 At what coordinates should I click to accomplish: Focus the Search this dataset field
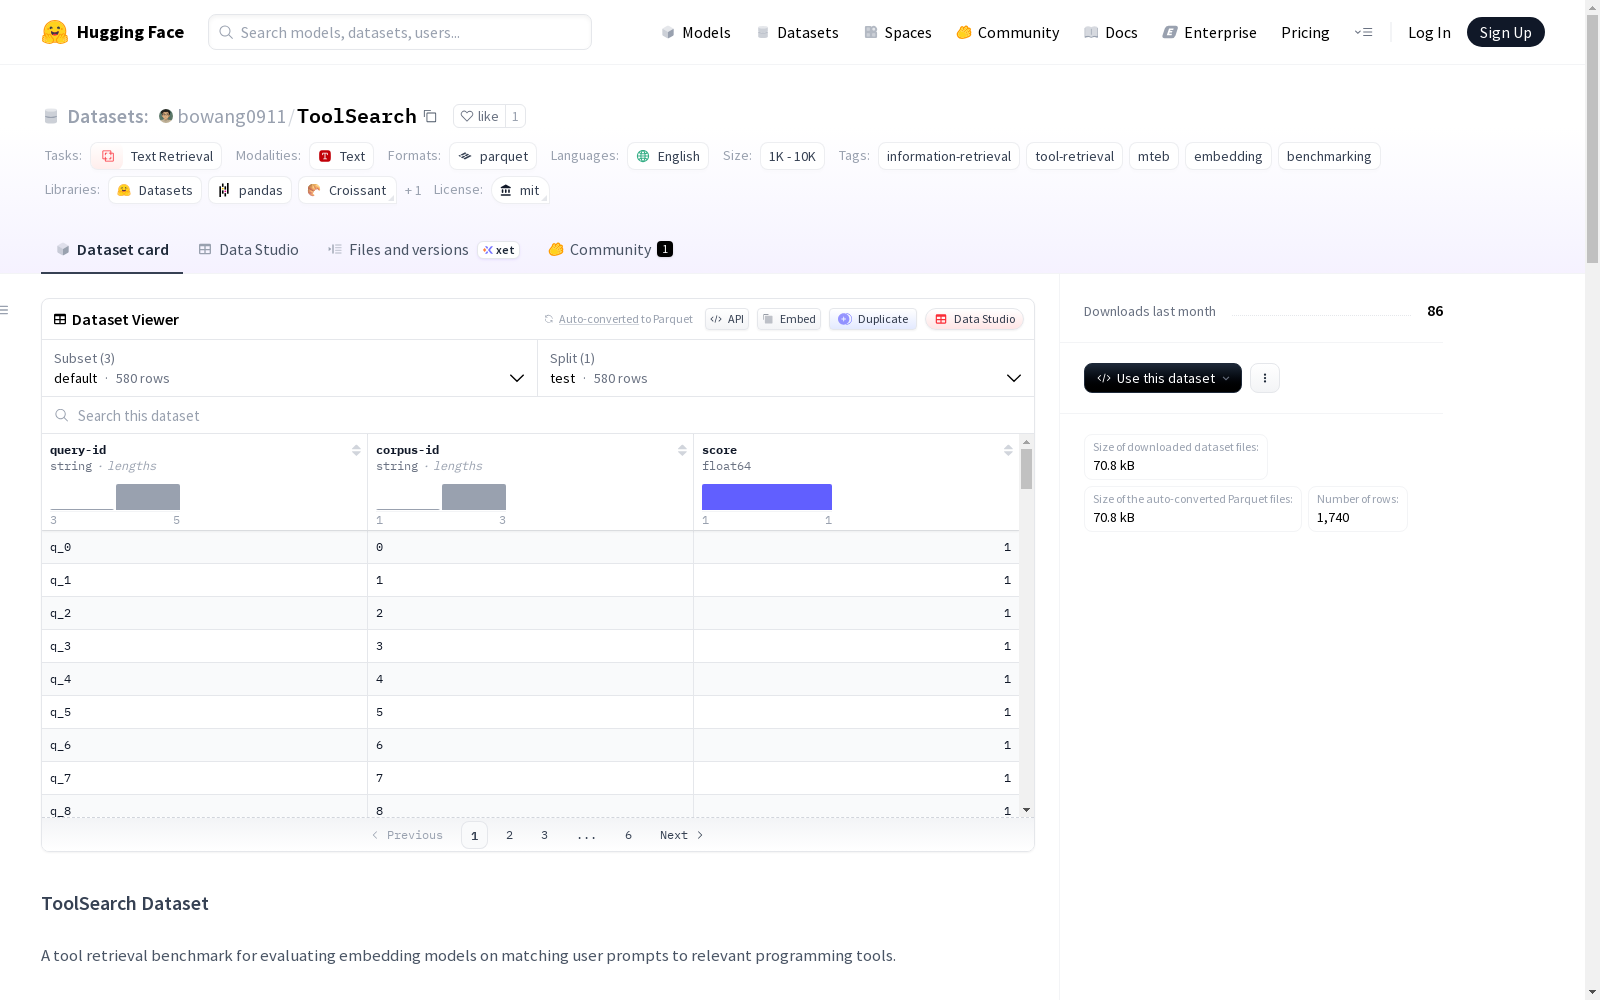point(538,415)
